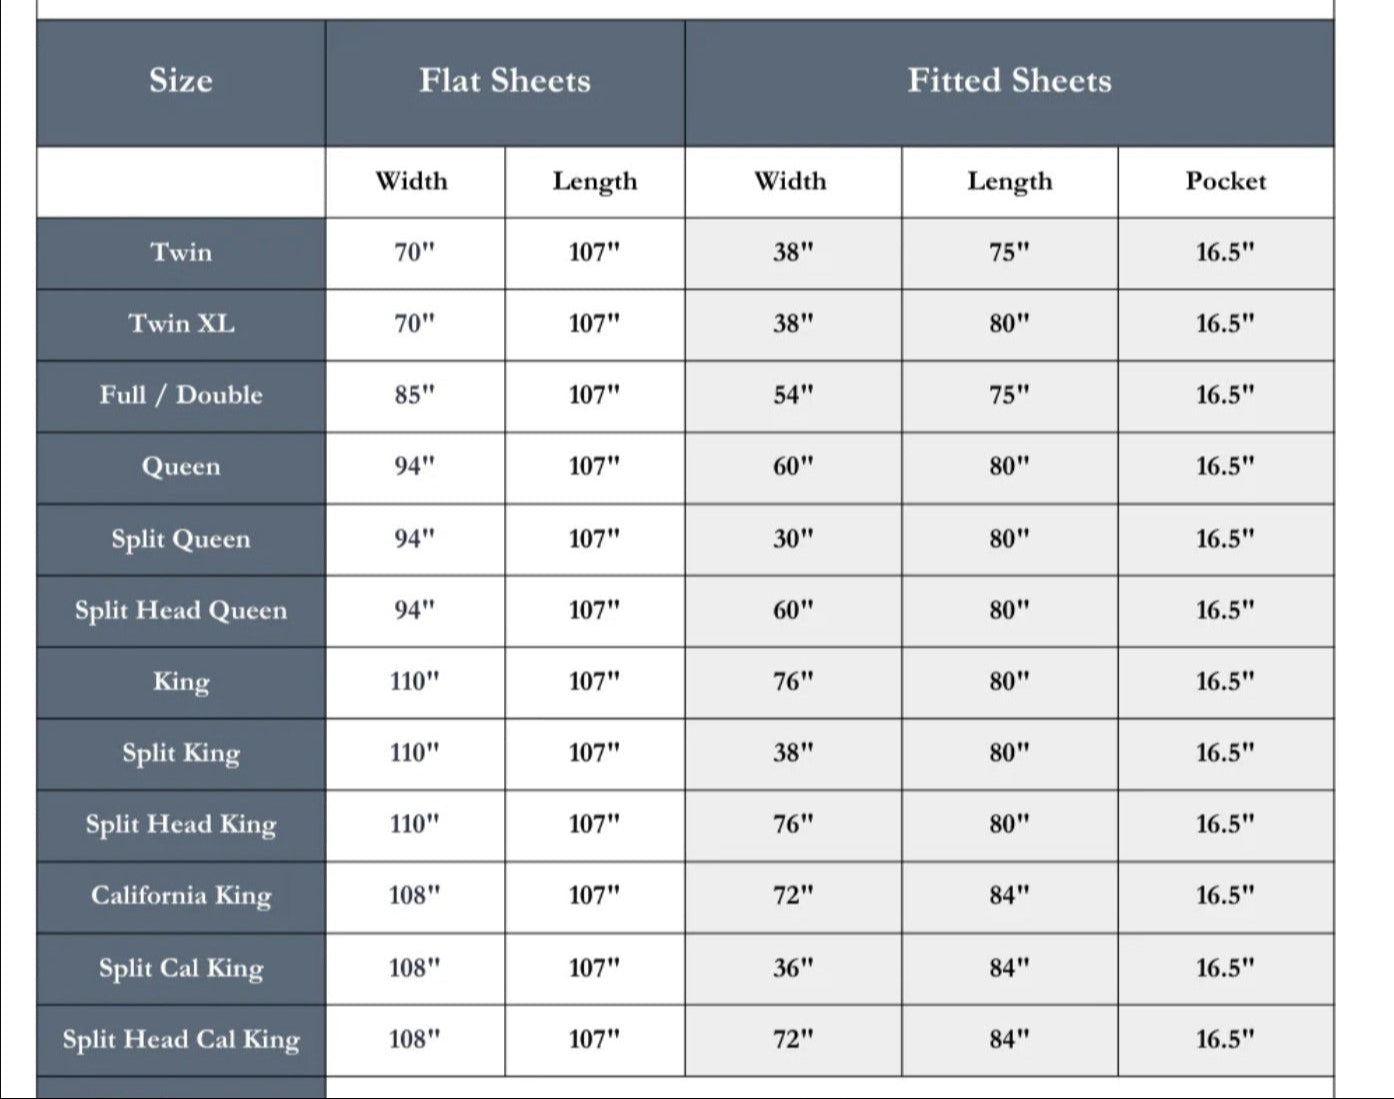Click the 85" flat width cell
This screenshot has width=1394, height=1099.
[414, 395]
